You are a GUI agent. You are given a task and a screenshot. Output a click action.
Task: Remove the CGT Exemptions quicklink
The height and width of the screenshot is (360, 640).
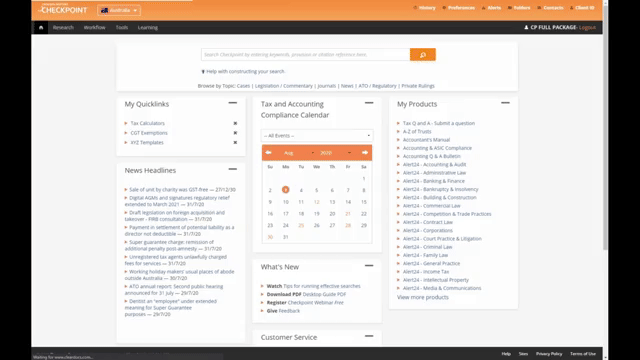point(235,133)
